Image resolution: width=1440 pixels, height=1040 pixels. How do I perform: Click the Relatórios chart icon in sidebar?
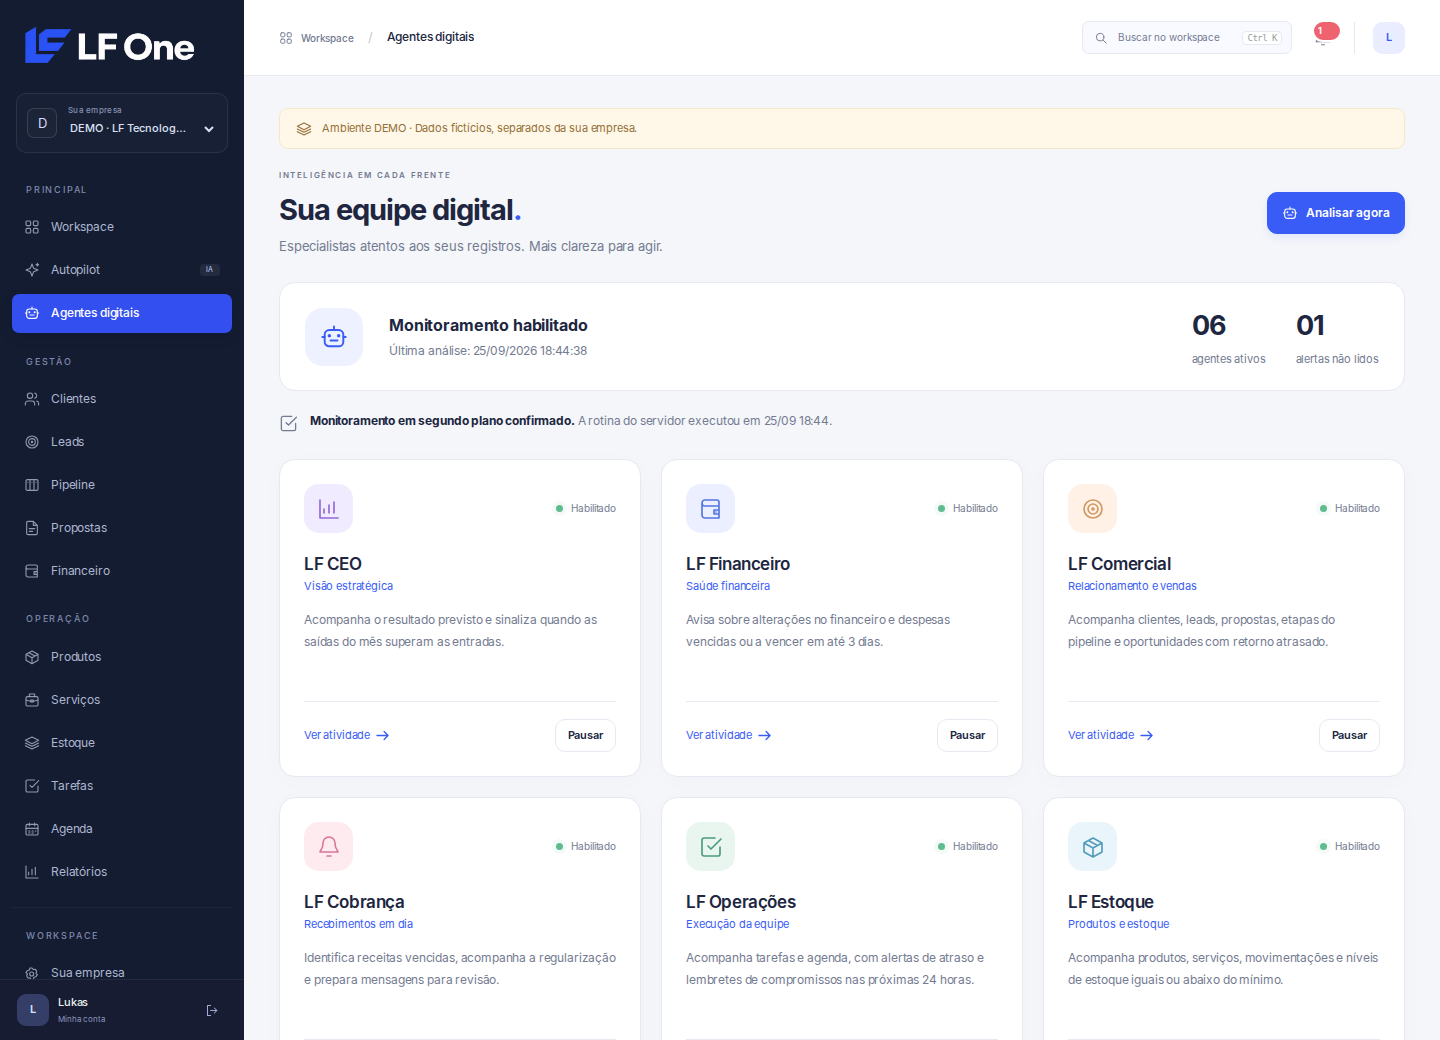click(x=32, y=872)
